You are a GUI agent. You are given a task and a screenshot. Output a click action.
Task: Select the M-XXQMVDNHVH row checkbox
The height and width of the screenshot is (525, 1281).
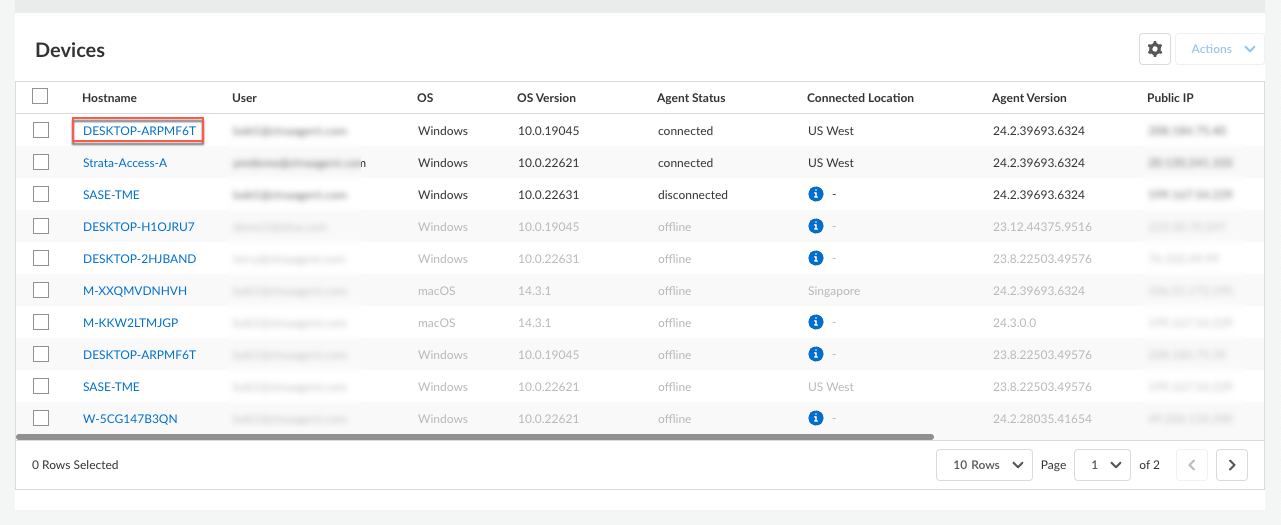click(40, 290)
